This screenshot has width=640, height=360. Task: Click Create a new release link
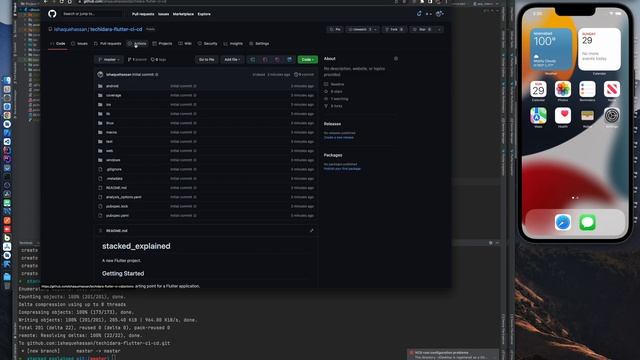click(339, 138)
